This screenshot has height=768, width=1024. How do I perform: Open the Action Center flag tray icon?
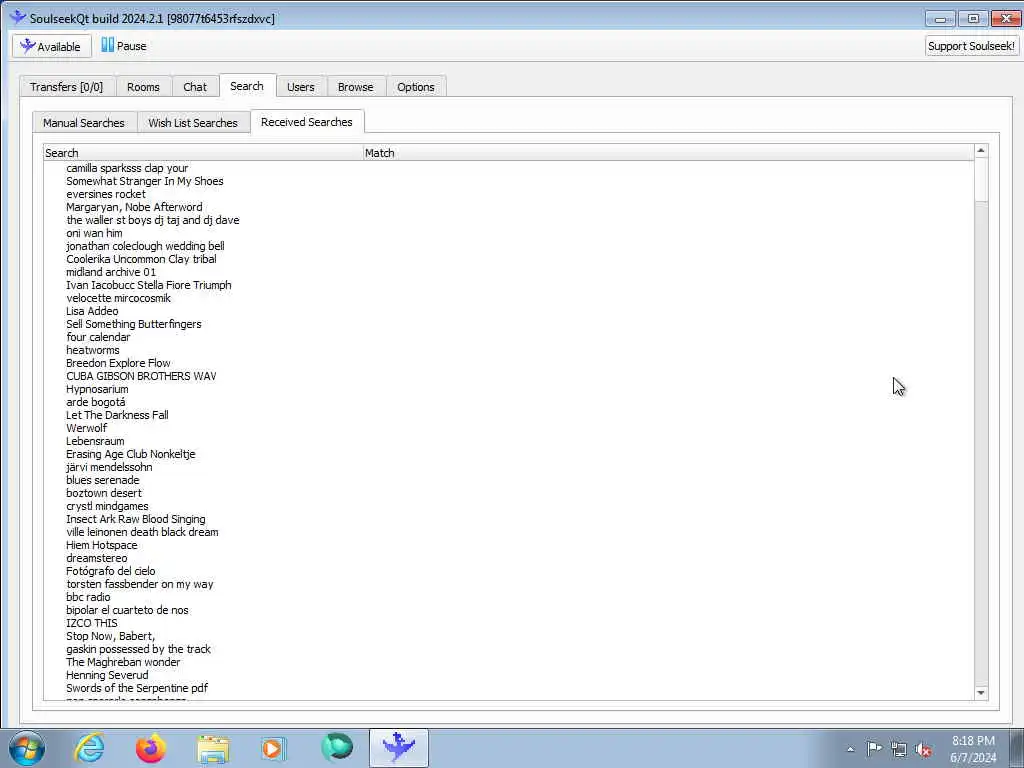[874, 749]
